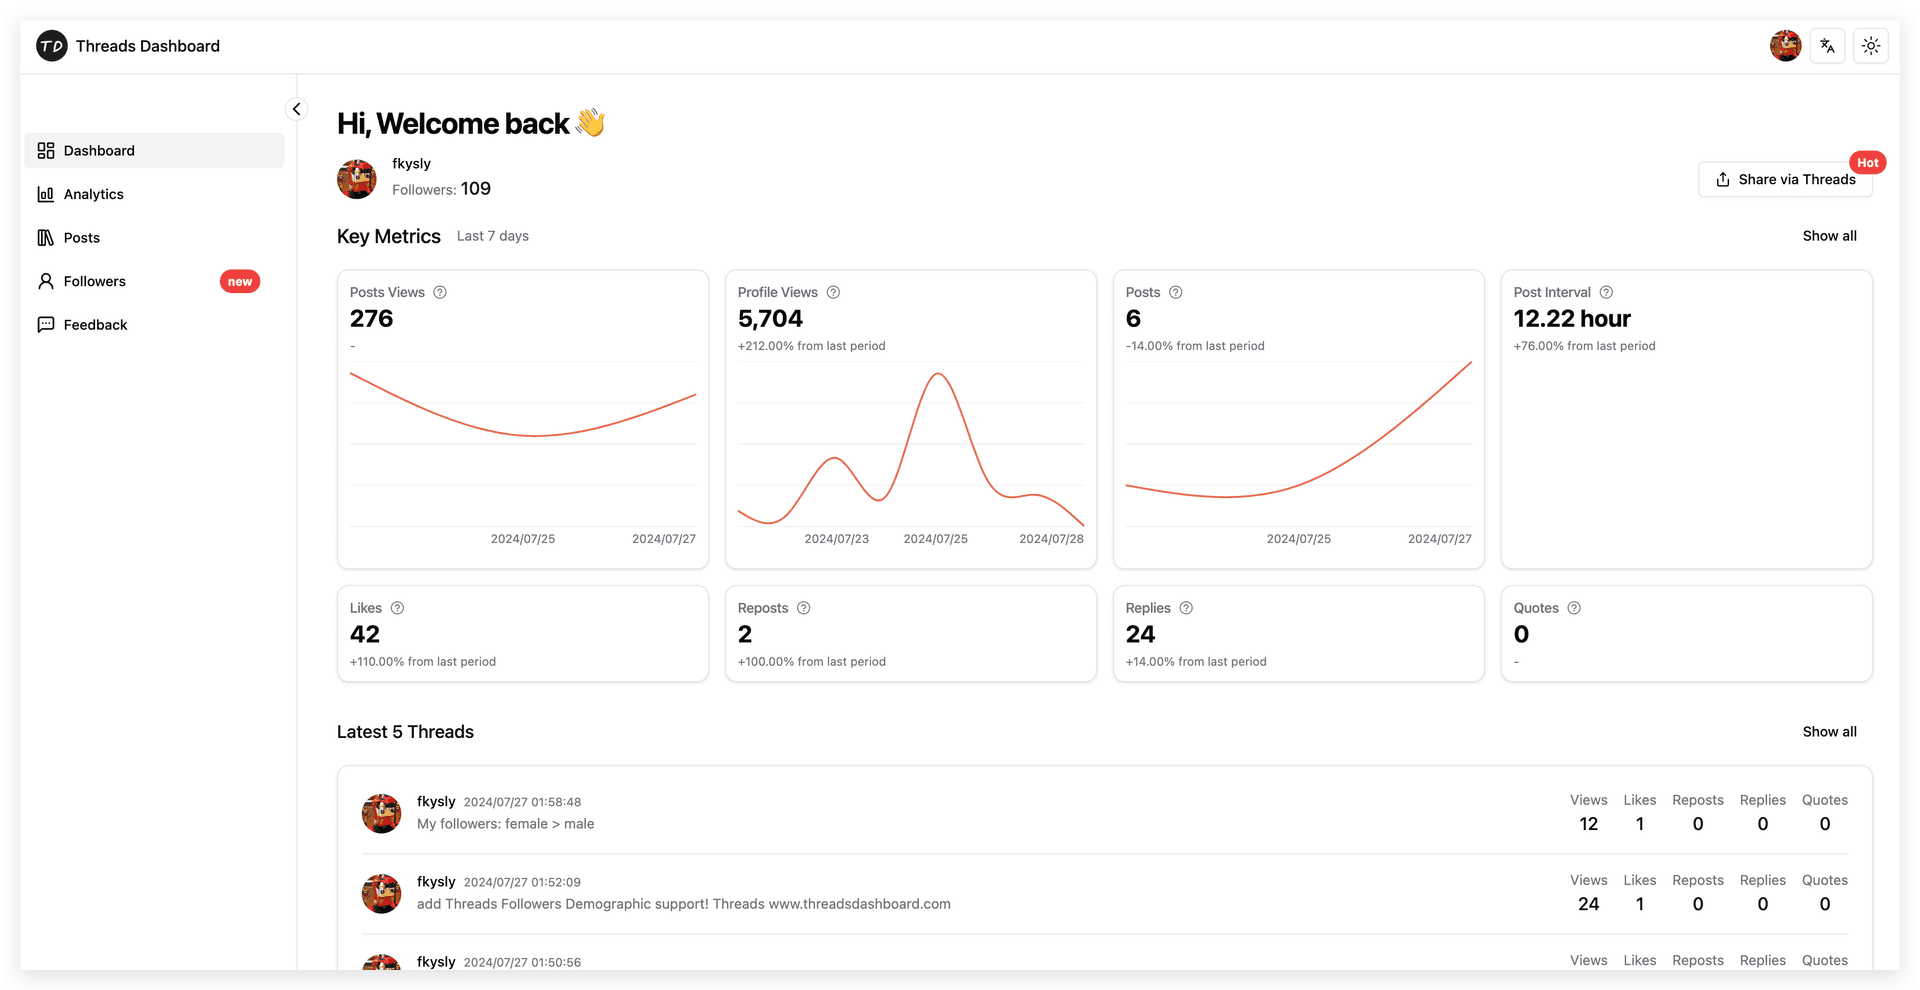Click the Posts Views value 276
This screenshot has height=990, width=1920.
[x=372, y=319]
